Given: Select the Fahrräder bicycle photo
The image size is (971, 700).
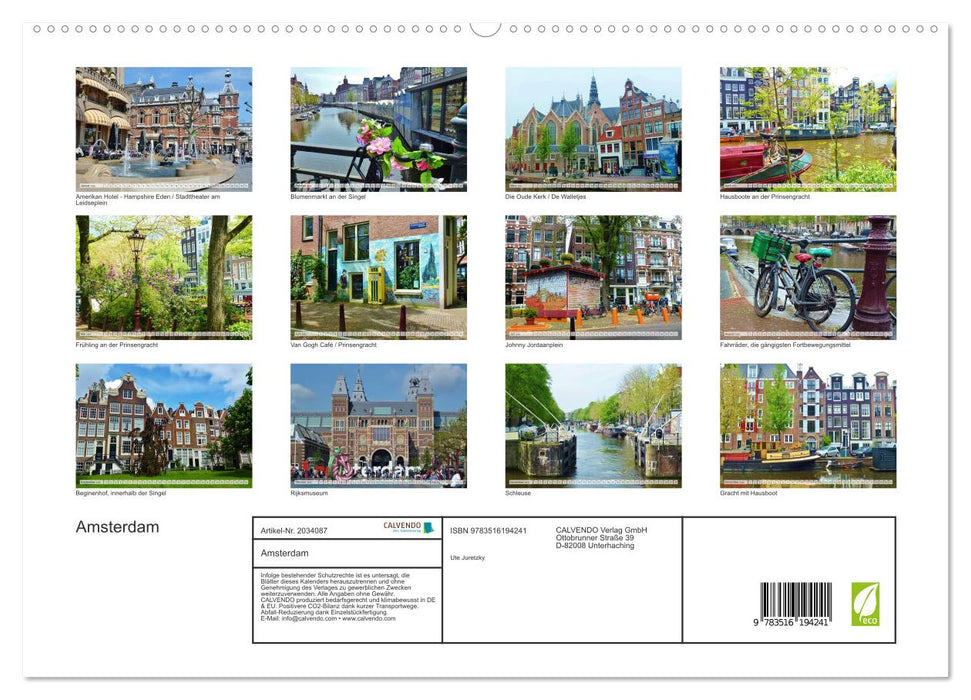Looking at the screenshot, I should [808, 277].
